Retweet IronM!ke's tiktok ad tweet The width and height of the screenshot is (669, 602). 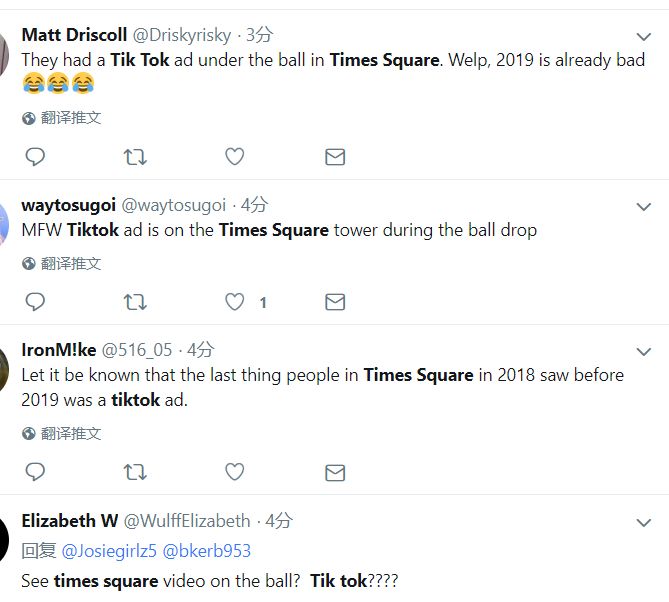(x=134, y=471)
